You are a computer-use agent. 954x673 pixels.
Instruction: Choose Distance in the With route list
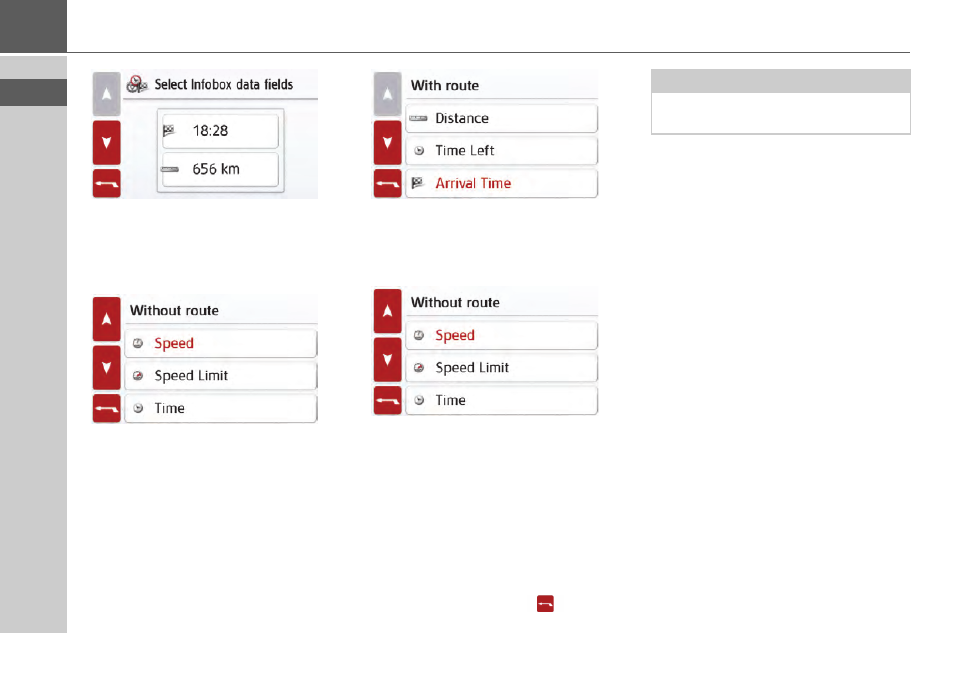(x=501, y=119)
